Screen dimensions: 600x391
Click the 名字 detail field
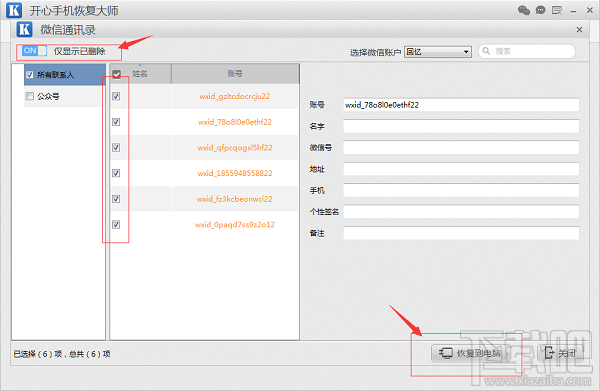point(461,126)
